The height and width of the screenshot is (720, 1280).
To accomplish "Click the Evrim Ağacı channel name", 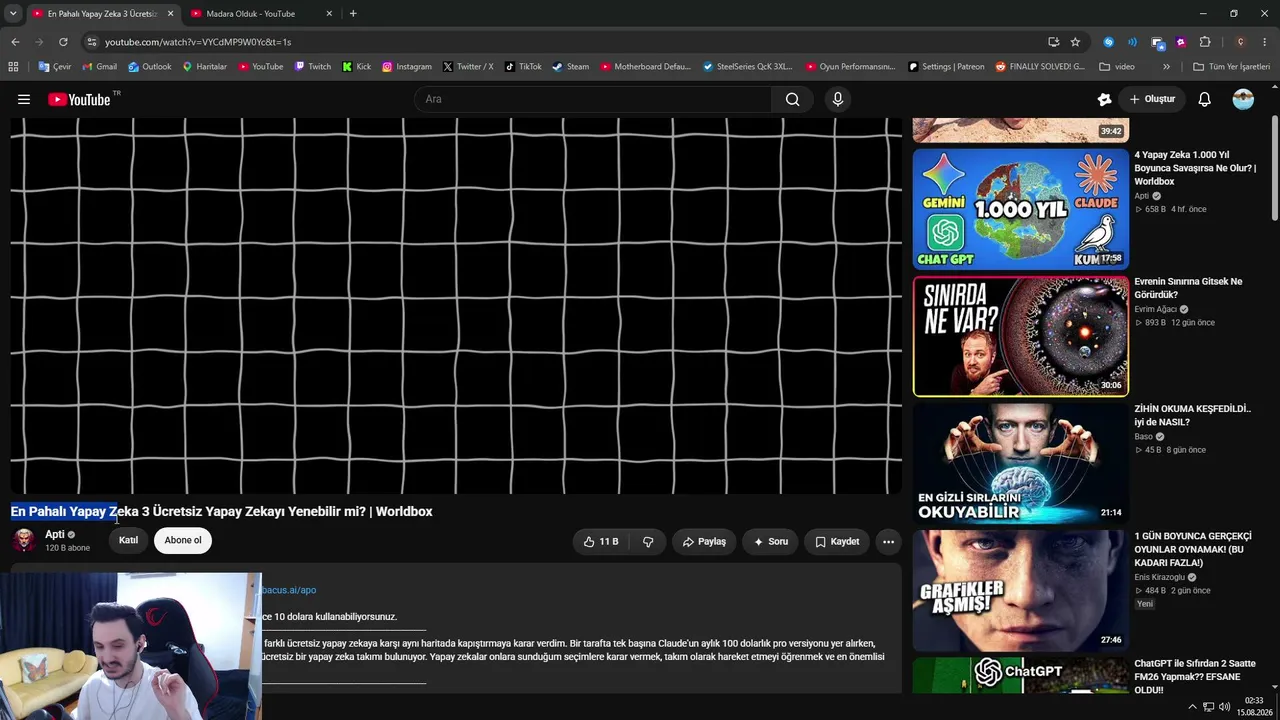I will tap(1155, 309).
